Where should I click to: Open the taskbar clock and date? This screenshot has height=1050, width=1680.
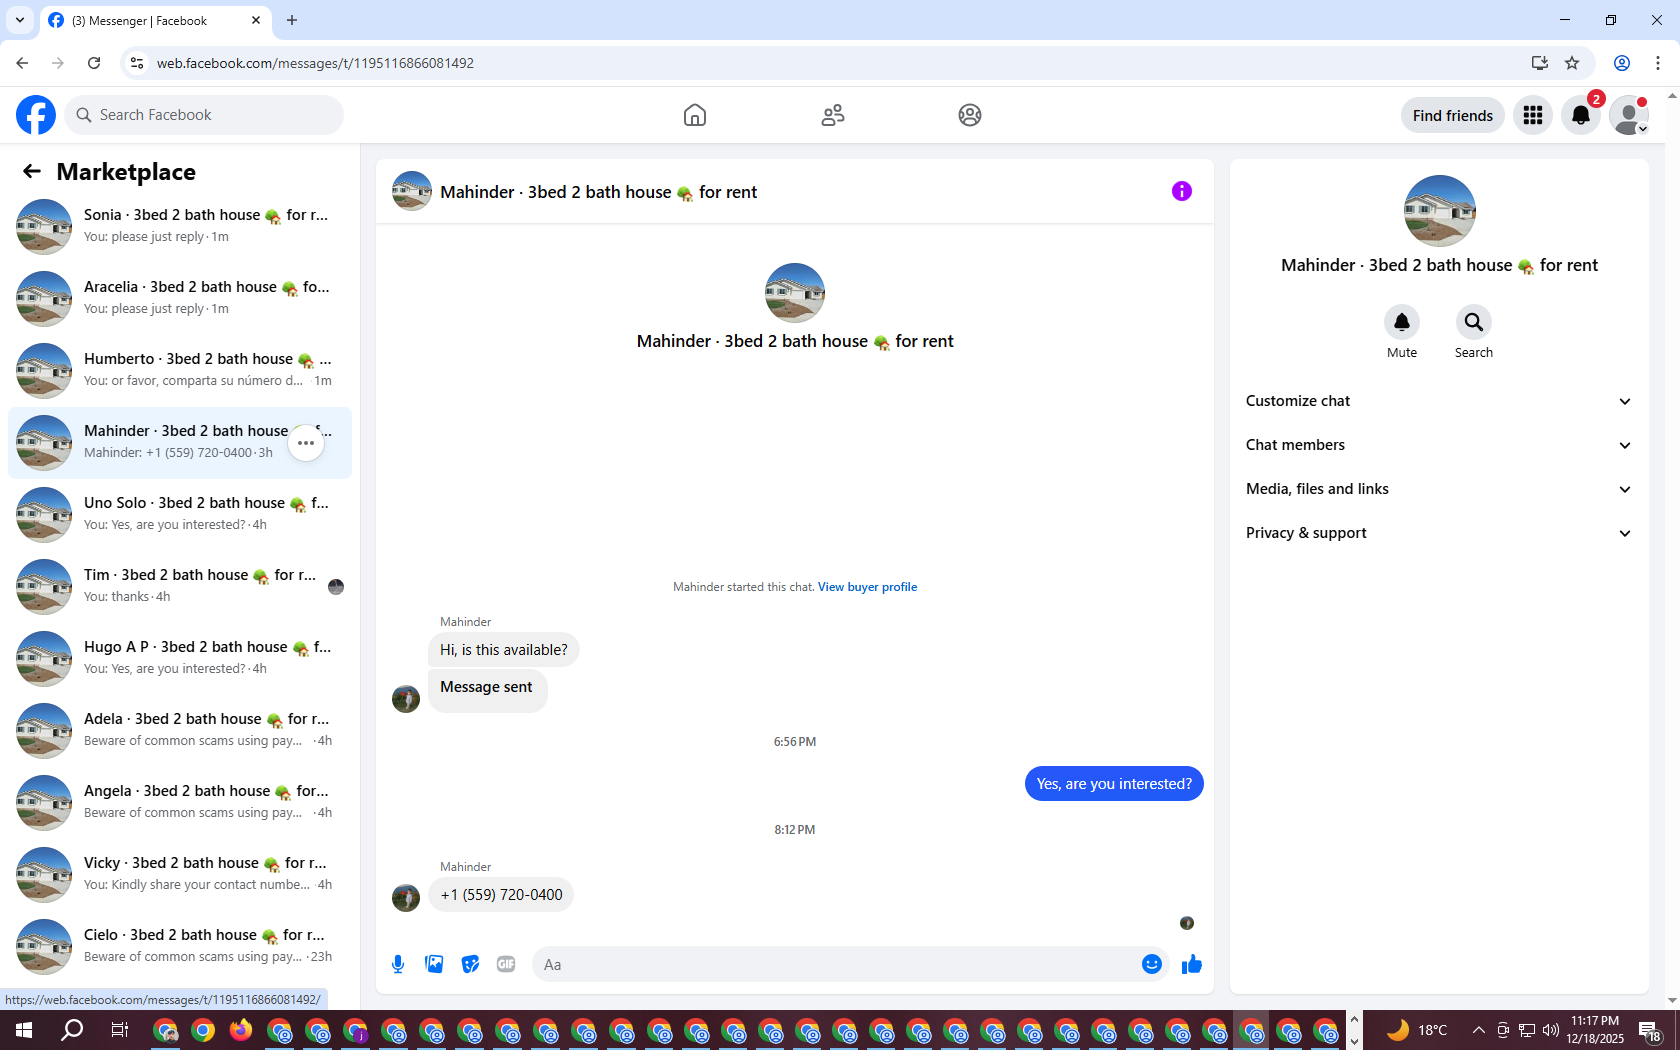[1595, 1030]
